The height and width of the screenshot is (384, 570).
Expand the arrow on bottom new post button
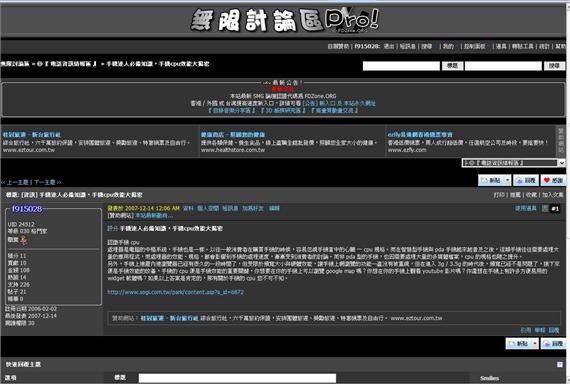pos(535,343)
